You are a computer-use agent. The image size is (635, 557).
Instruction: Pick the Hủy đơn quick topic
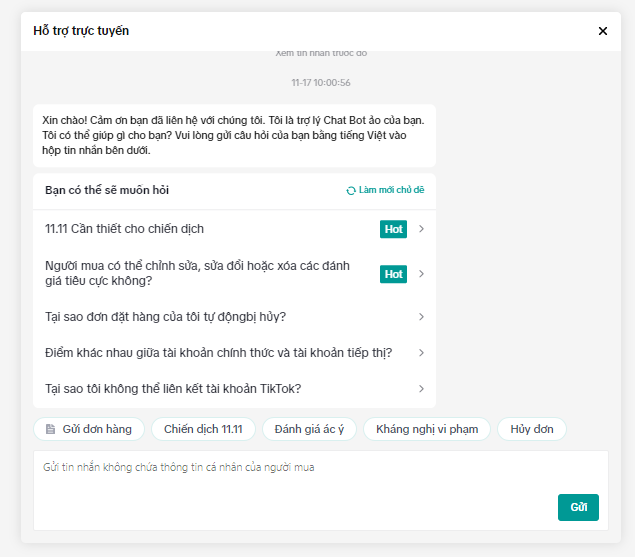tap(532, 429)
